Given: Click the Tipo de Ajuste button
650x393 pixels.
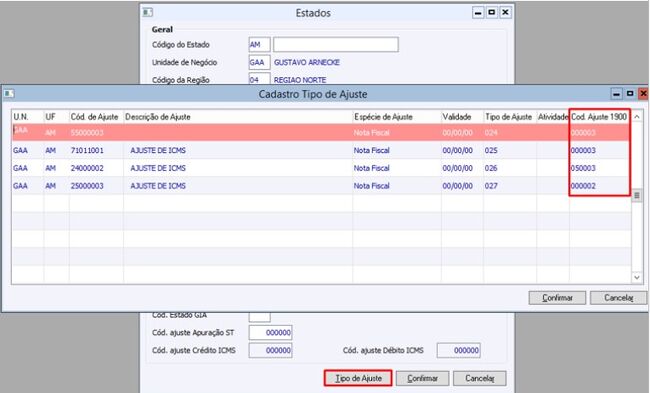Looking at the screenshot, I should tap(358, 378).
